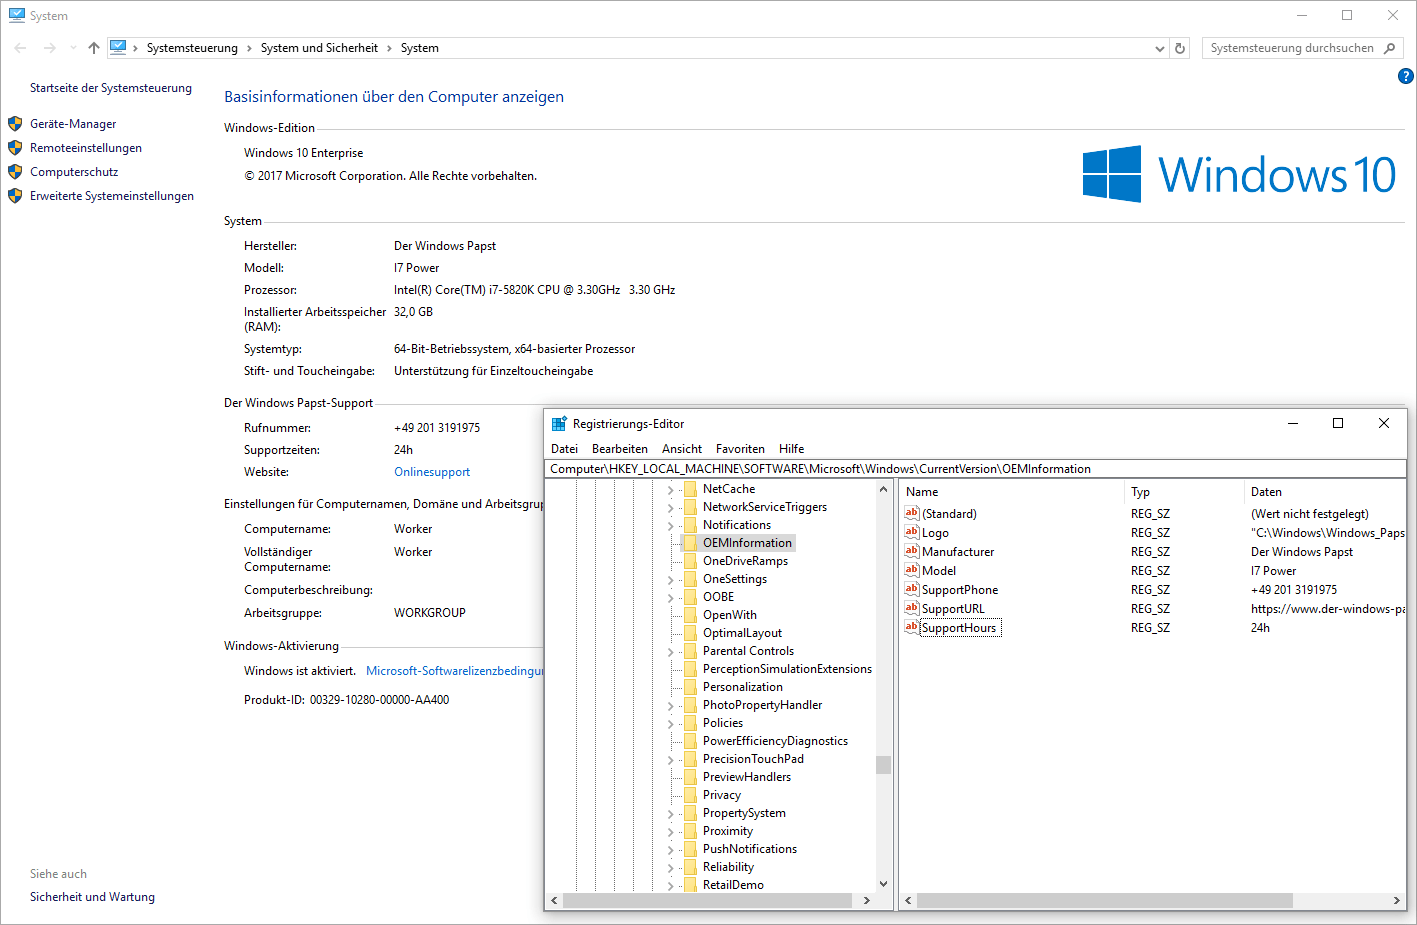Click the shield icon next to Geräte-Manager
The height and width of the screenshot is (925, 1417).
click(15, 124)
